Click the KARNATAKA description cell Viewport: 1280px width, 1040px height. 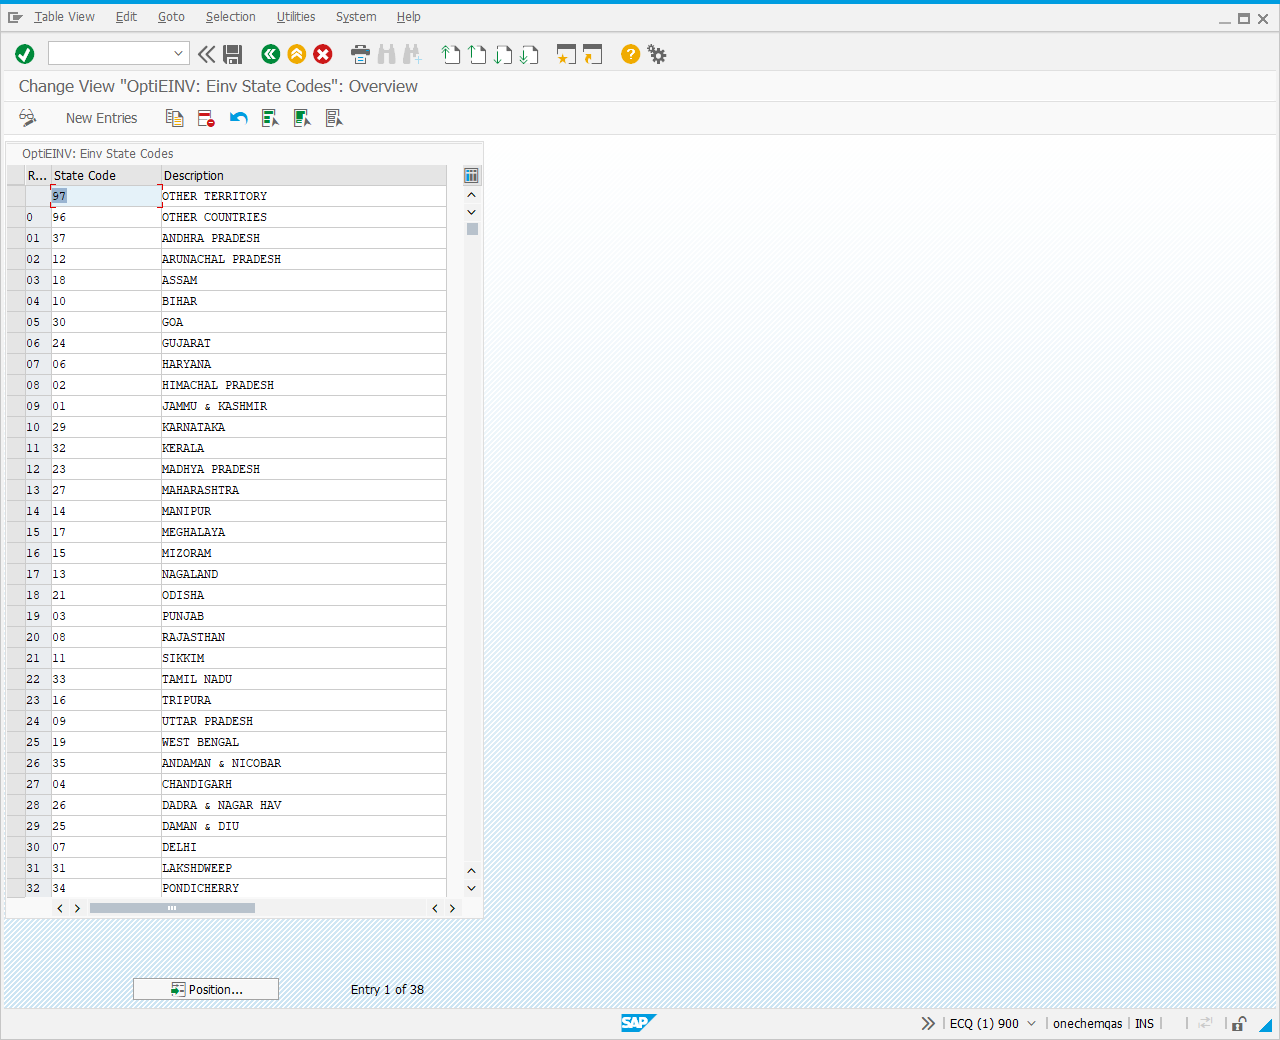[304, 427]
